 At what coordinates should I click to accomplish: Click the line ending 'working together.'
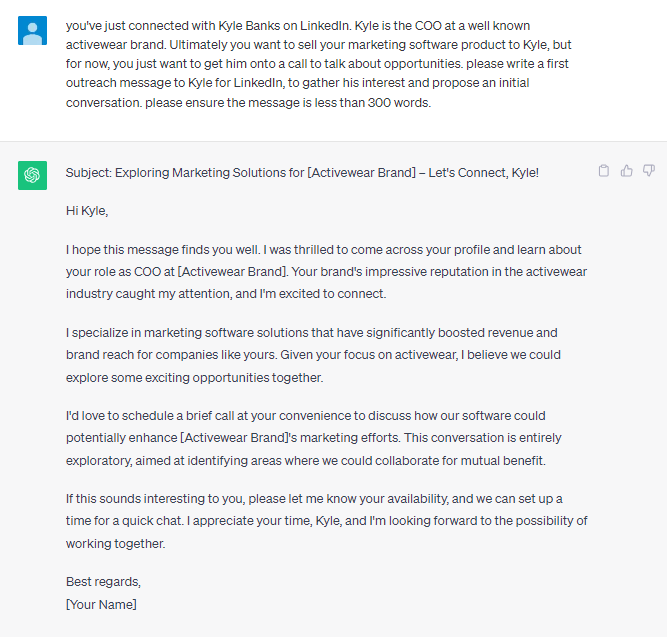pyautogui.click(x=116, y=543)
